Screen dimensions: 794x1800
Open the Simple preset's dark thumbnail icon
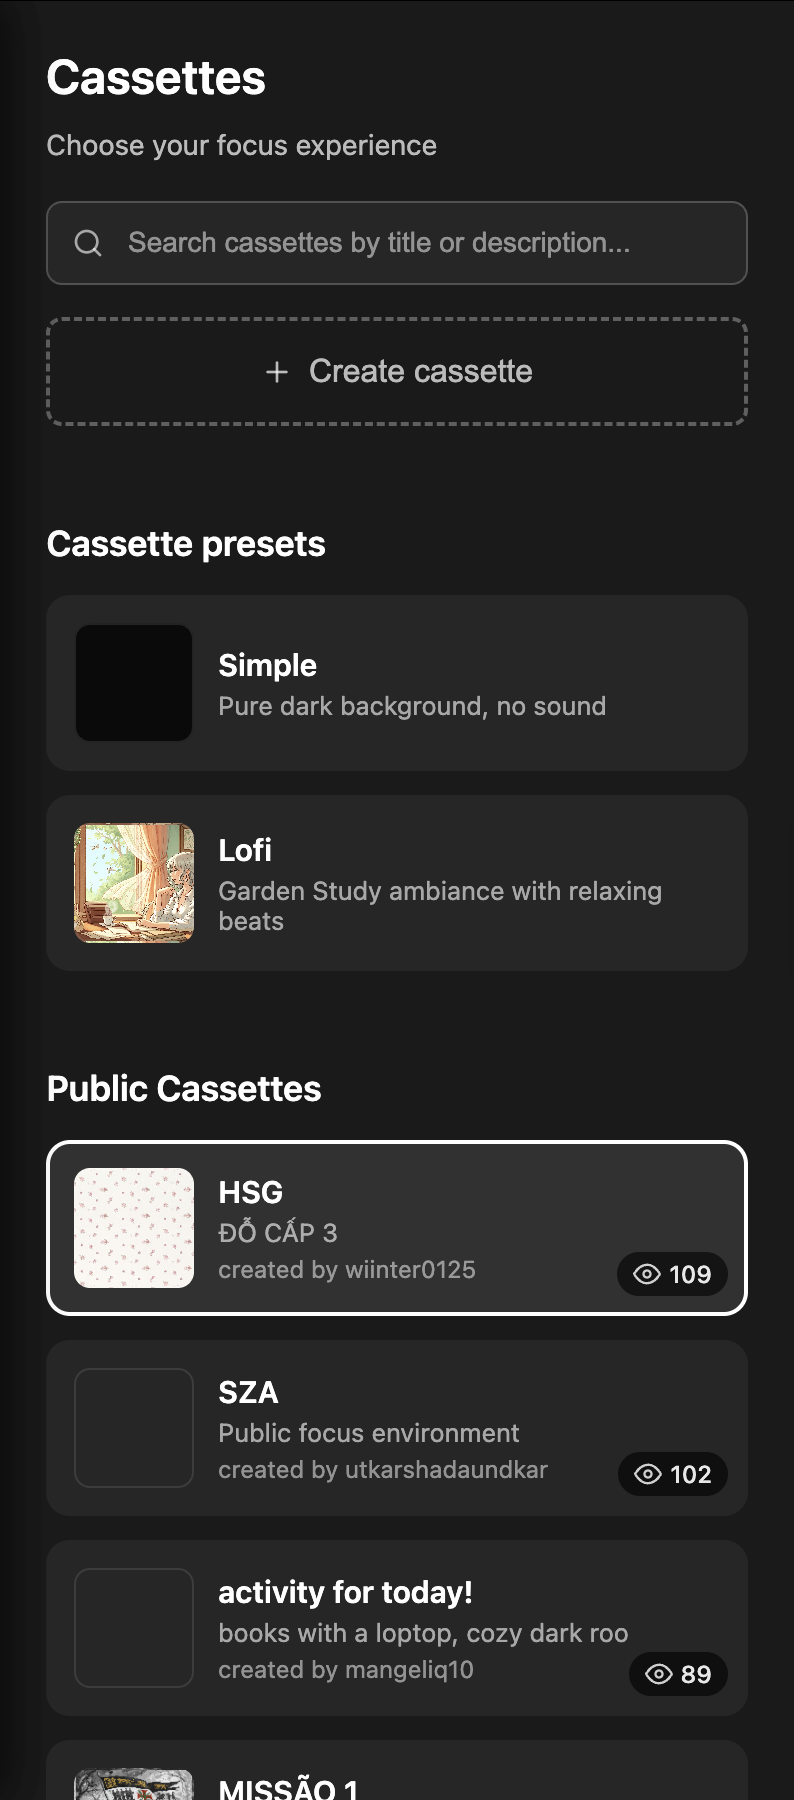point(134,683)
